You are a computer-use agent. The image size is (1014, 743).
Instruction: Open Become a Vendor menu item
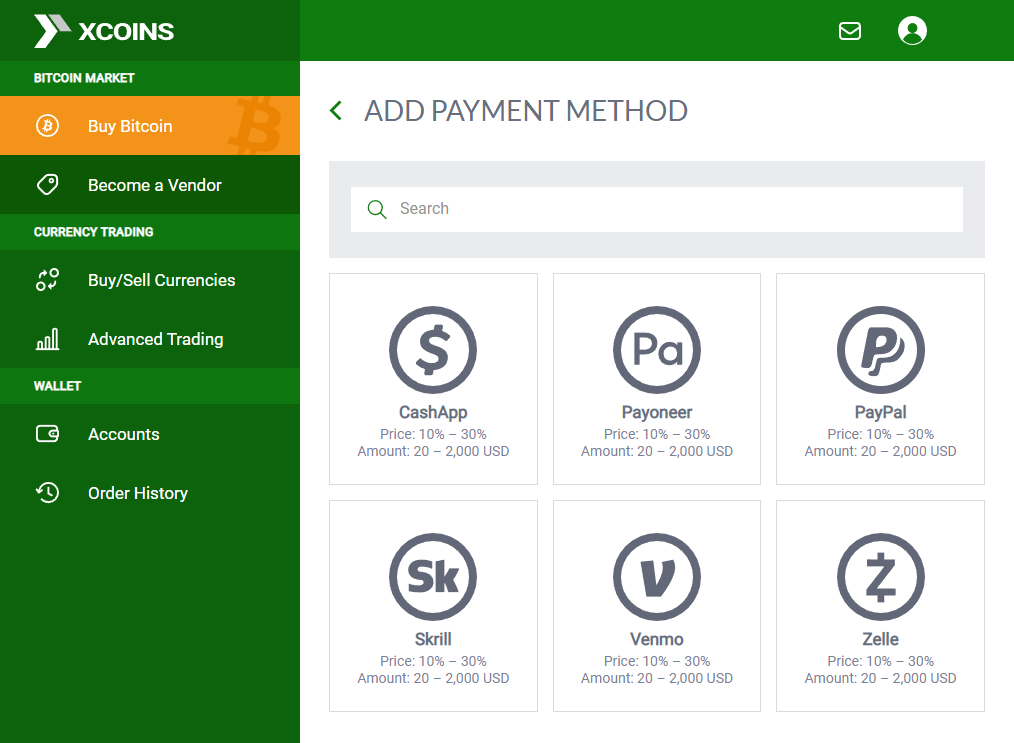(x=150, y=184)
